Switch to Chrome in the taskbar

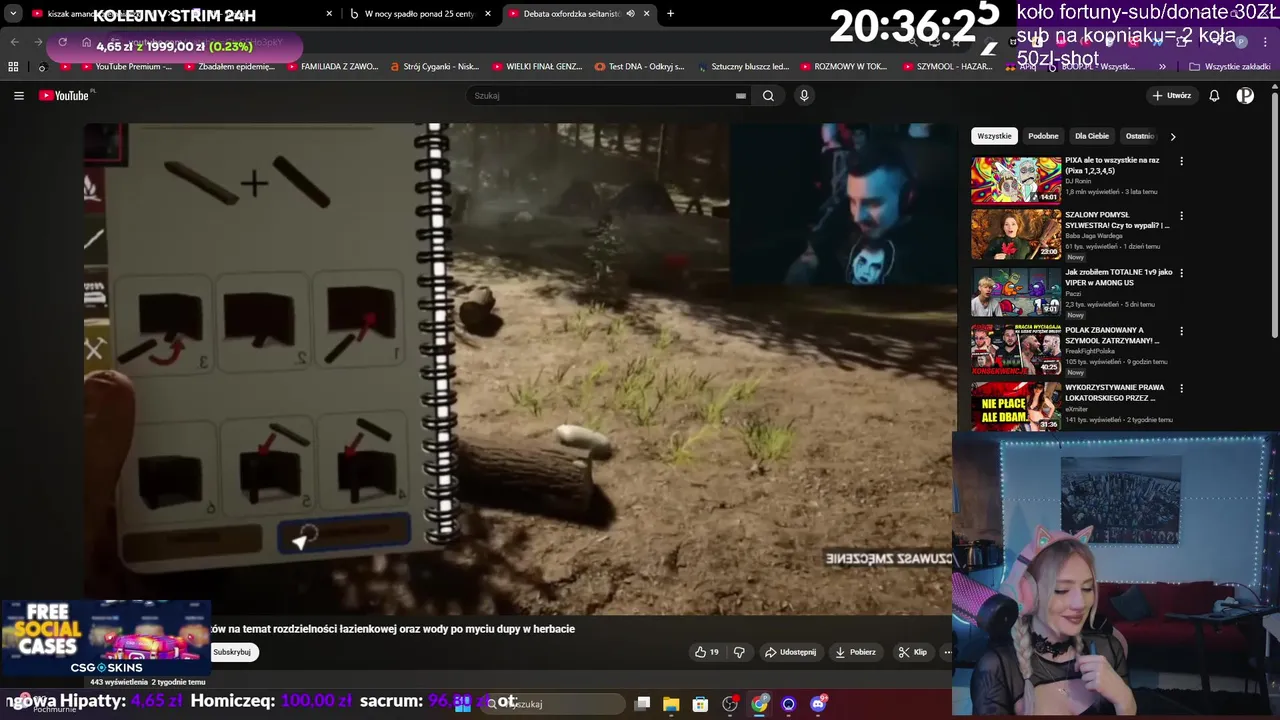(x=760, y=704)
